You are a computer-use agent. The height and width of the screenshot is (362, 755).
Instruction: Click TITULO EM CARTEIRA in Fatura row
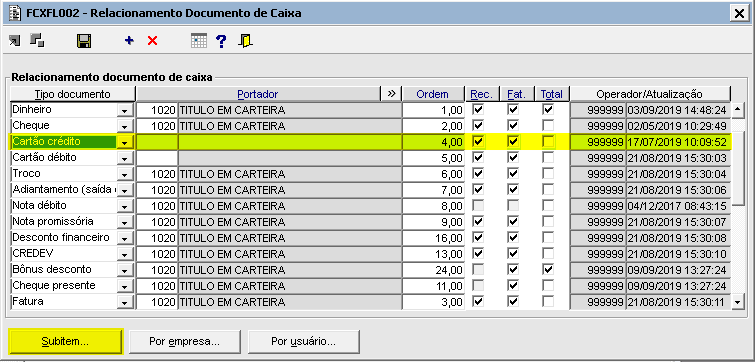click(289, 302)
